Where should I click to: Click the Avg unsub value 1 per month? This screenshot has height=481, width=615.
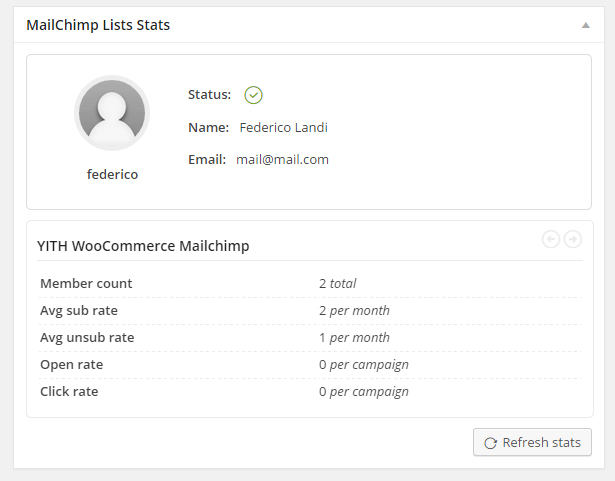(x=354, y=338)
